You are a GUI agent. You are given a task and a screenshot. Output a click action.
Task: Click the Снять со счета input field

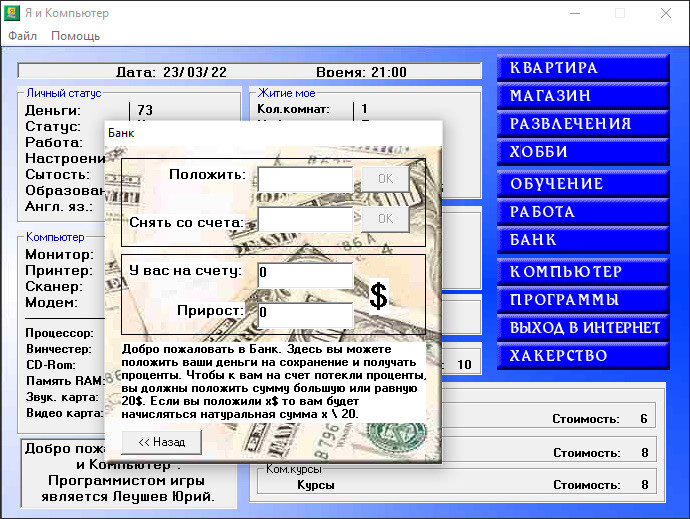point(305,219)
